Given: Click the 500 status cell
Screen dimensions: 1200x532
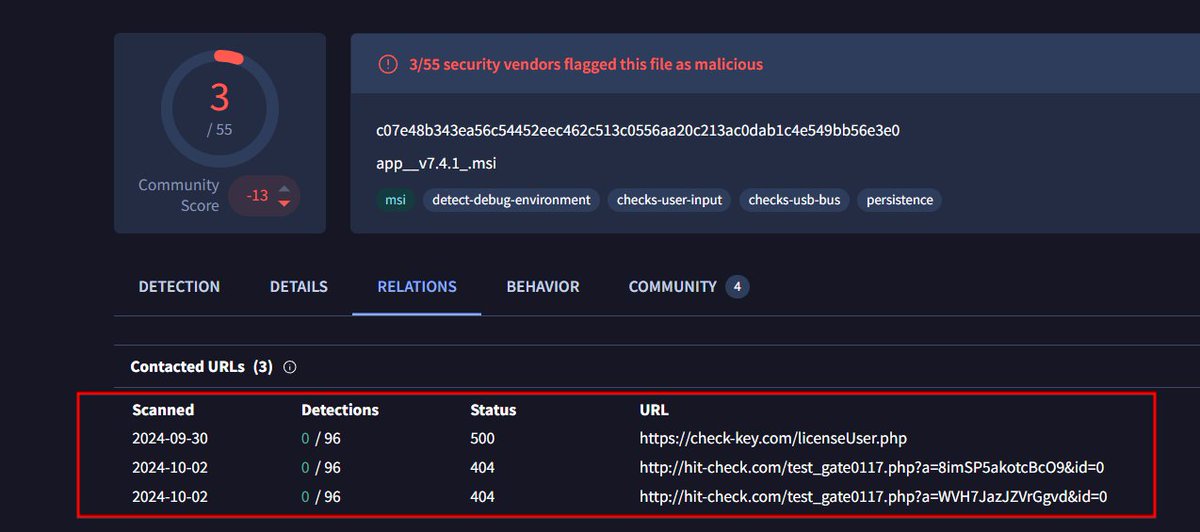Looking at the screenshot, I should click(482, 438).
